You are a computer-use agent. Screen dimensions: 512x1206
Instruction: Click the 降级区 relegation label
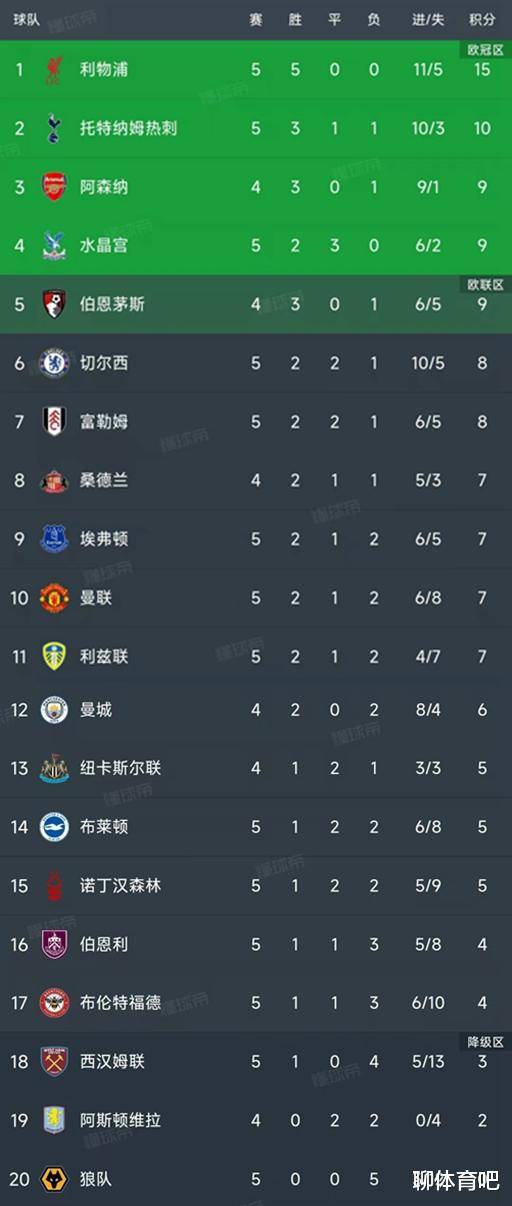point(485,1041)
